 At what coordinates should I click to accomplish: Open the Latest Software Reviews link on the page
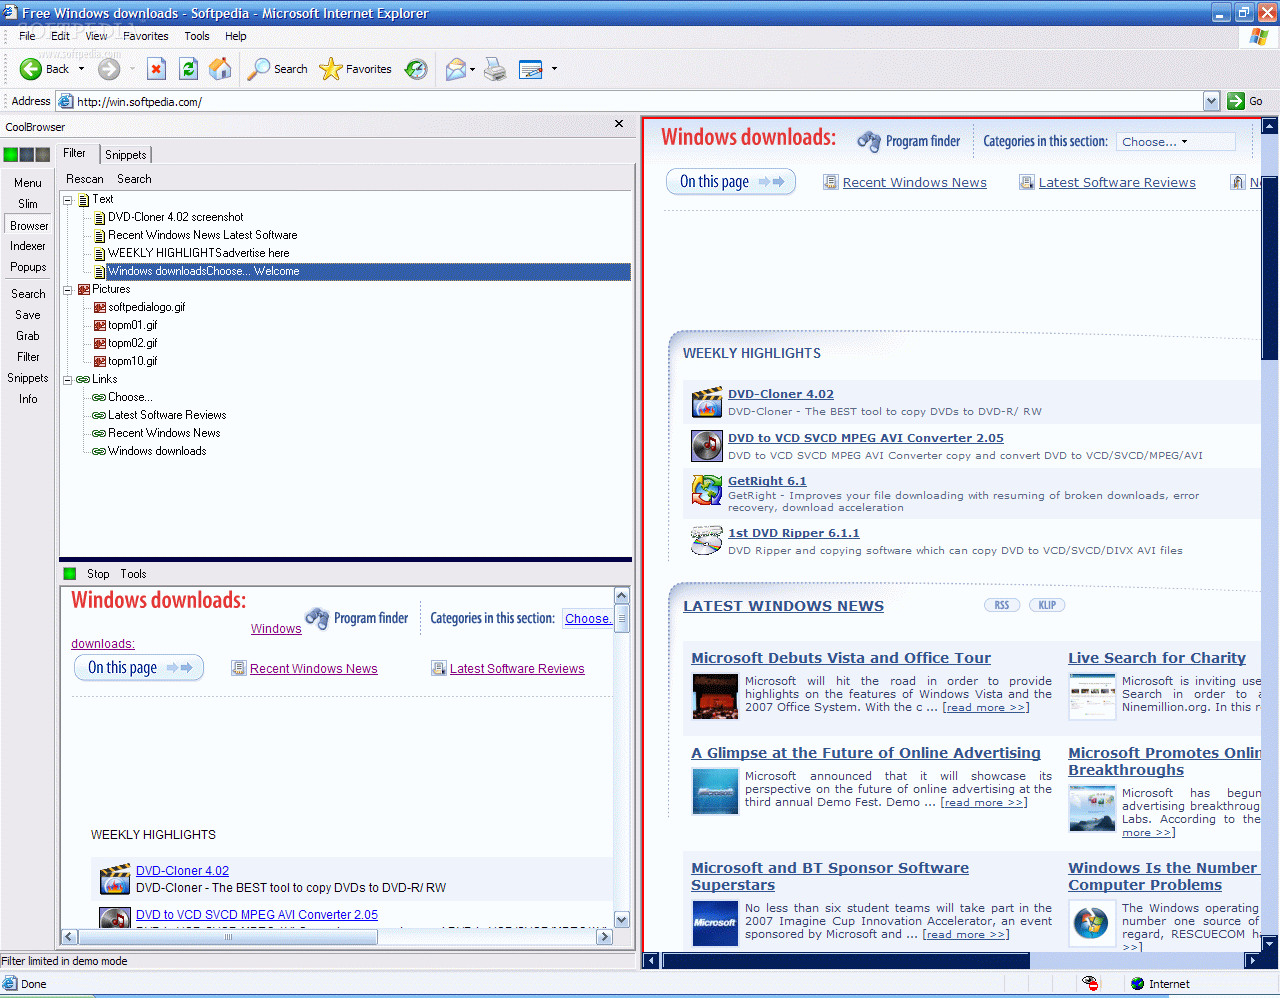point(1117,182)
